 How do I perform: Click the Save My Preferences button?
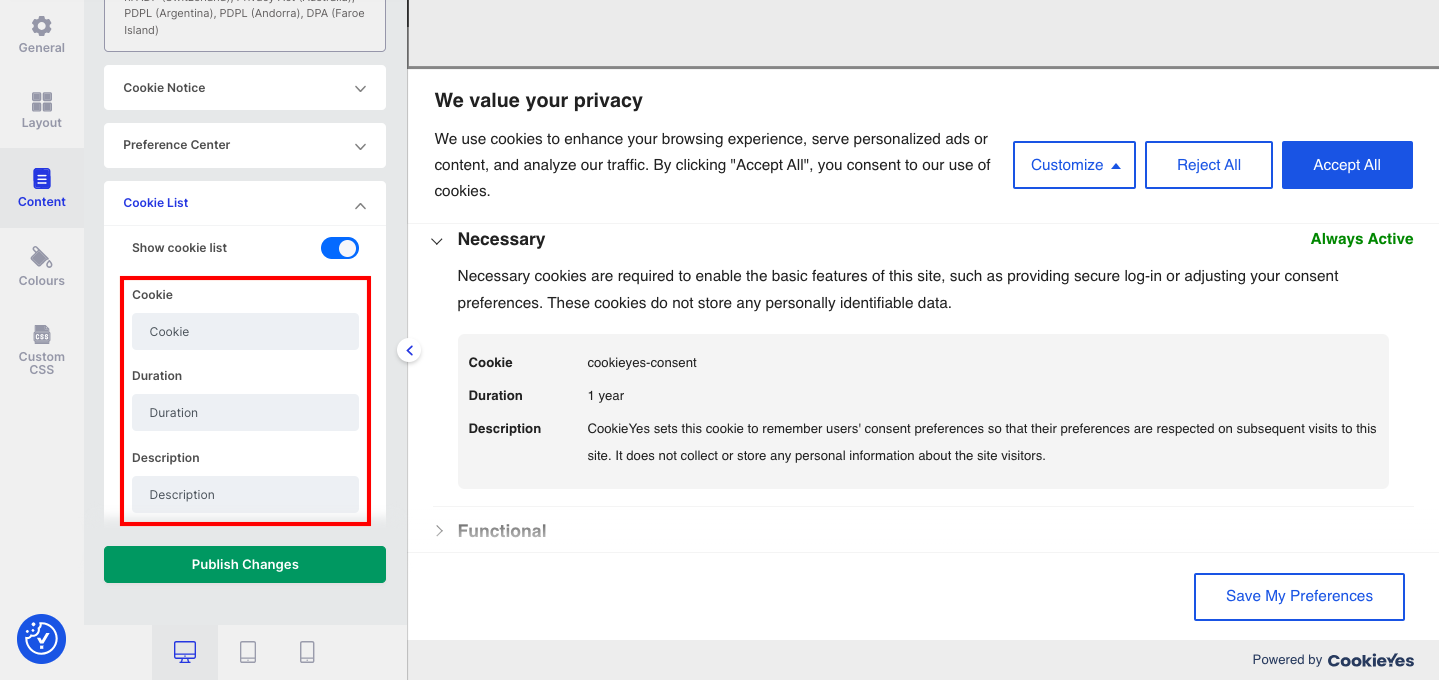coord(1299,596)
